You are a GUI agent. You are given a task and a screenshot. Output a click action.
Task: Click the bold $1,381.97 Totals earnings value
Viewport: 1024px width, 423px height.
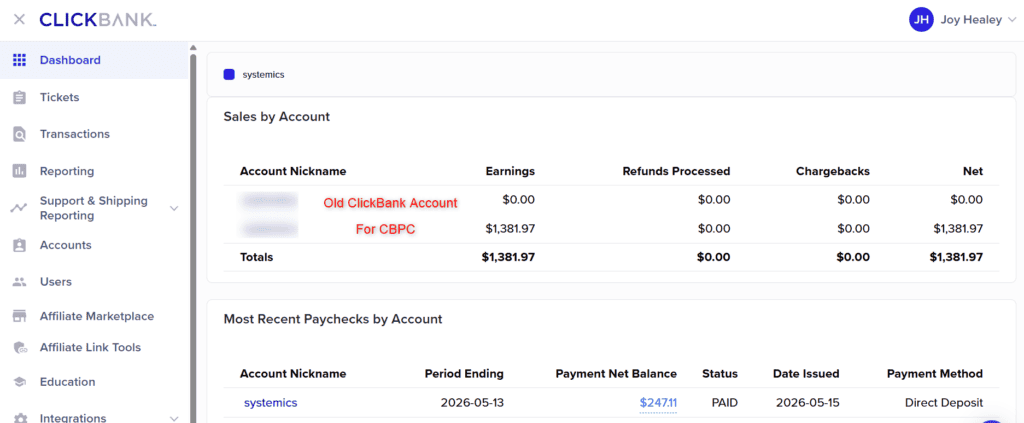point(509,257)
